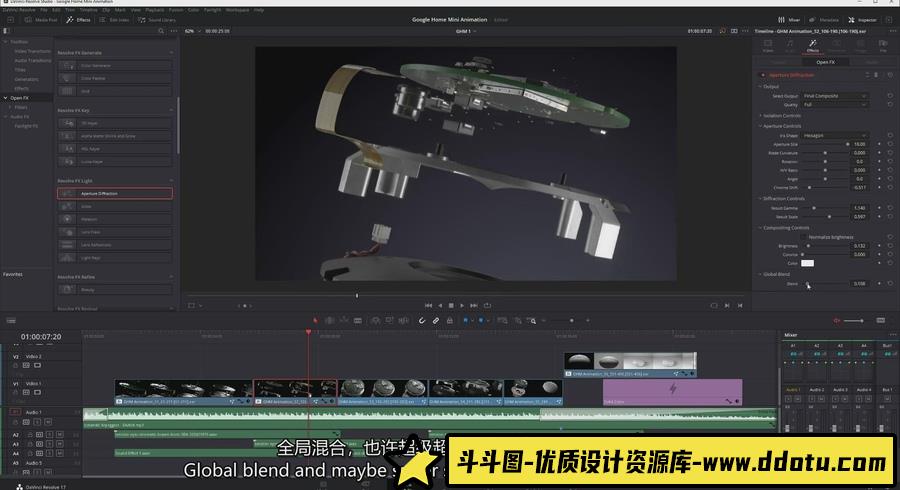Click the Stop button under the viewer
This screenshot has height=490, width=900.
[451, 305]
